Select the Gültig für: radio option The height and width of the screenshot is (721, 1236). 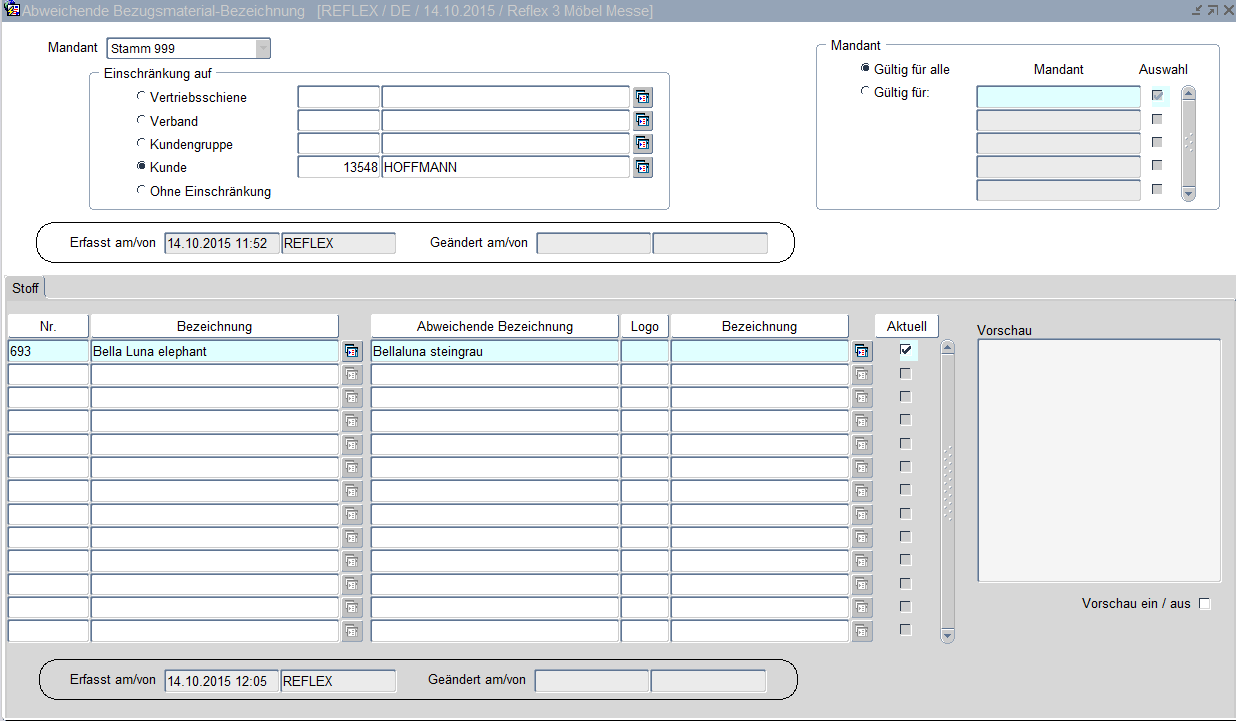pos(865,92)
